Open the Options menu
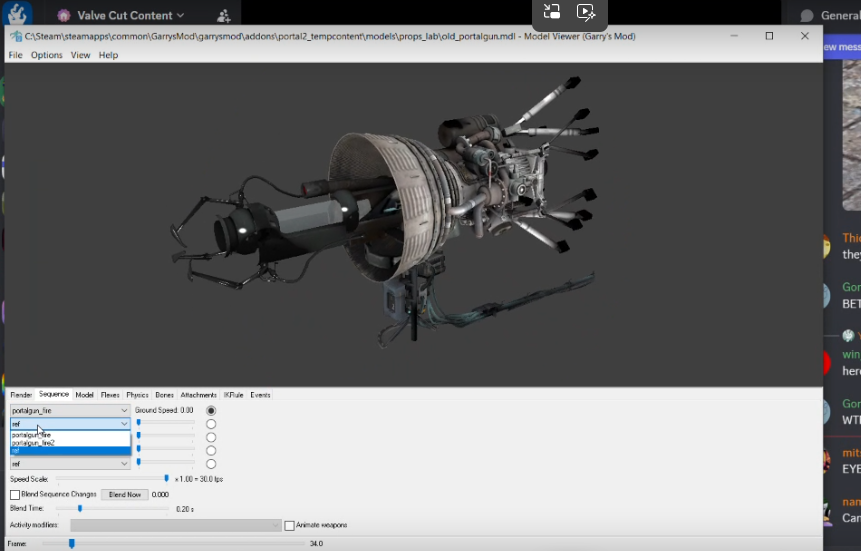Viewport: 861px width, 551px height. click(47, 55)
